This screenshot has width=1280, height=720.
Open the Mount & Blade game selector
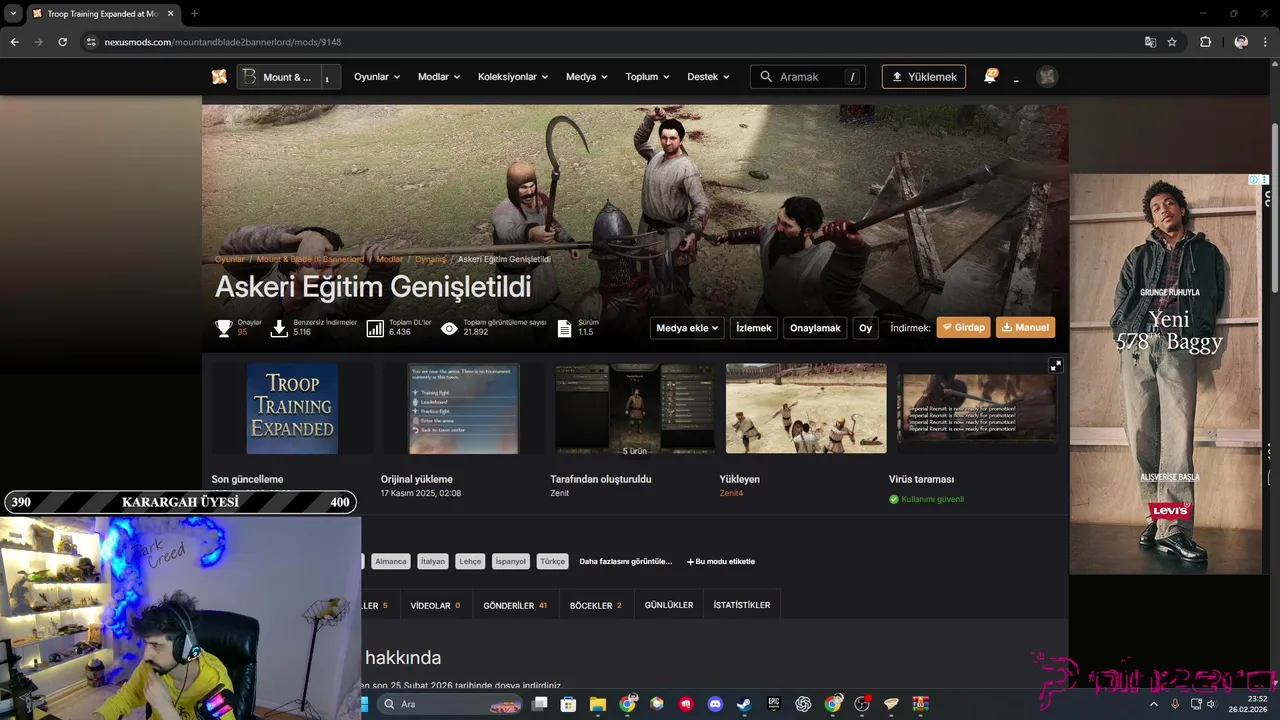coord(288,77)
